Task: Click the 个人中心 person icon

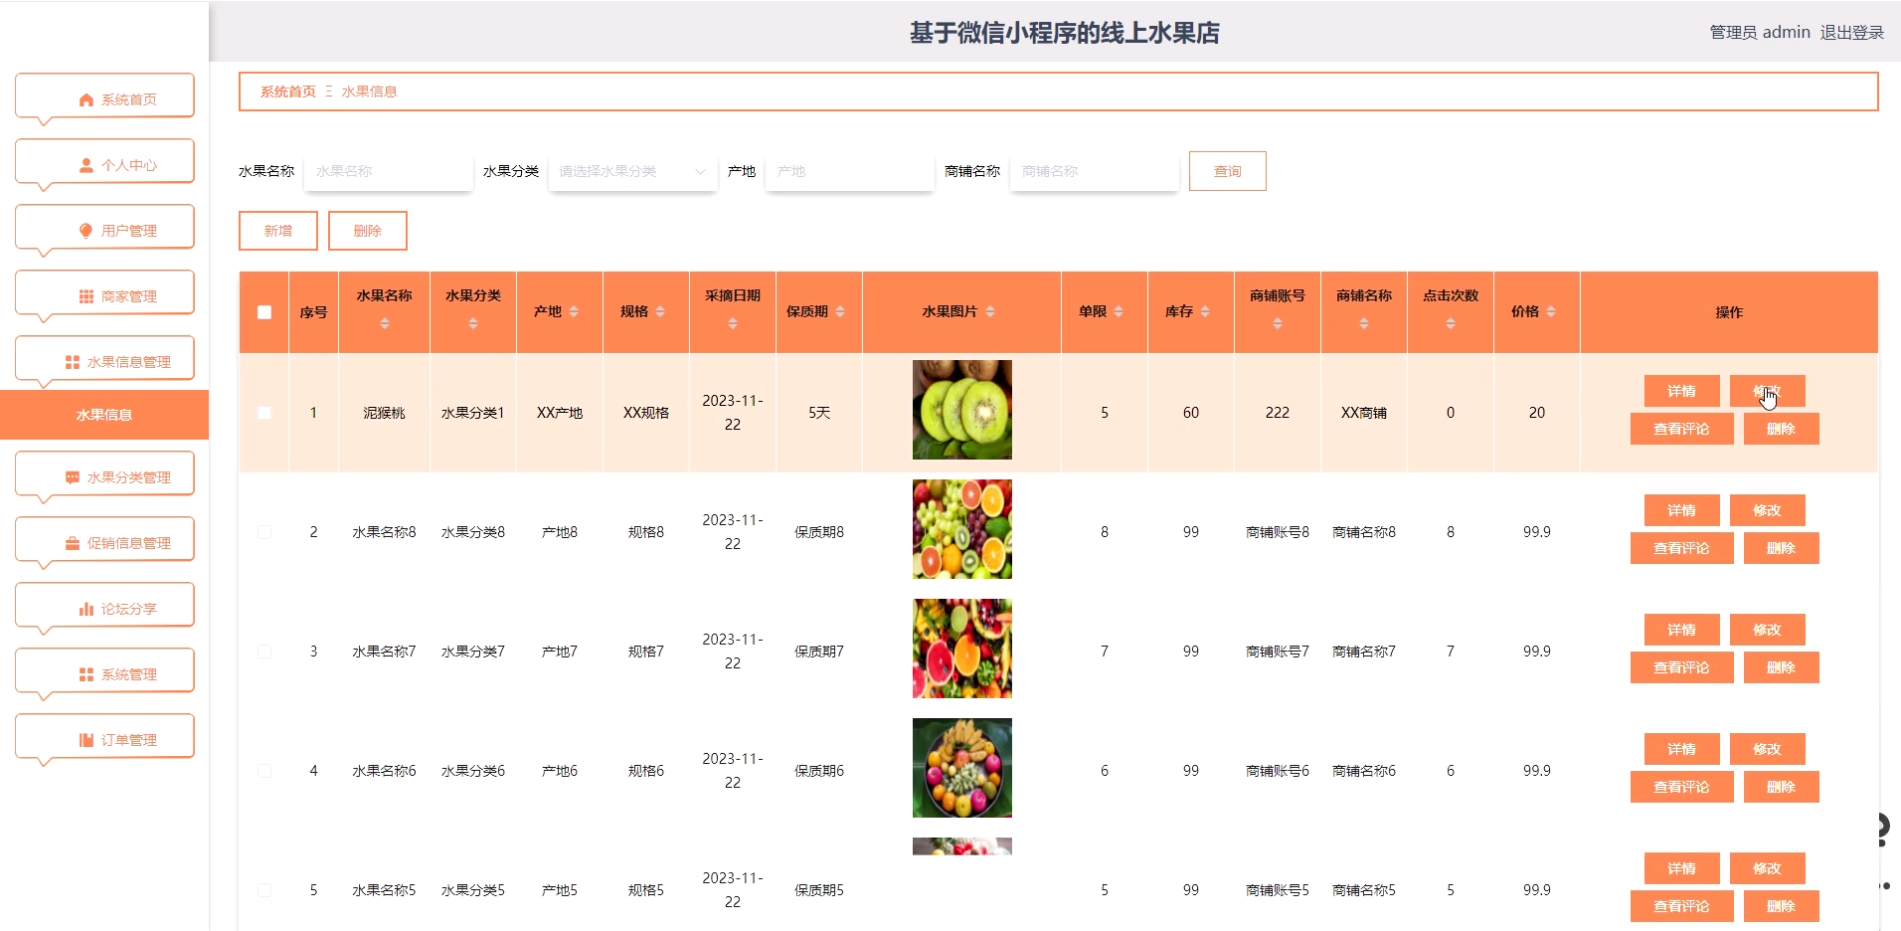Action: [86, 165]
